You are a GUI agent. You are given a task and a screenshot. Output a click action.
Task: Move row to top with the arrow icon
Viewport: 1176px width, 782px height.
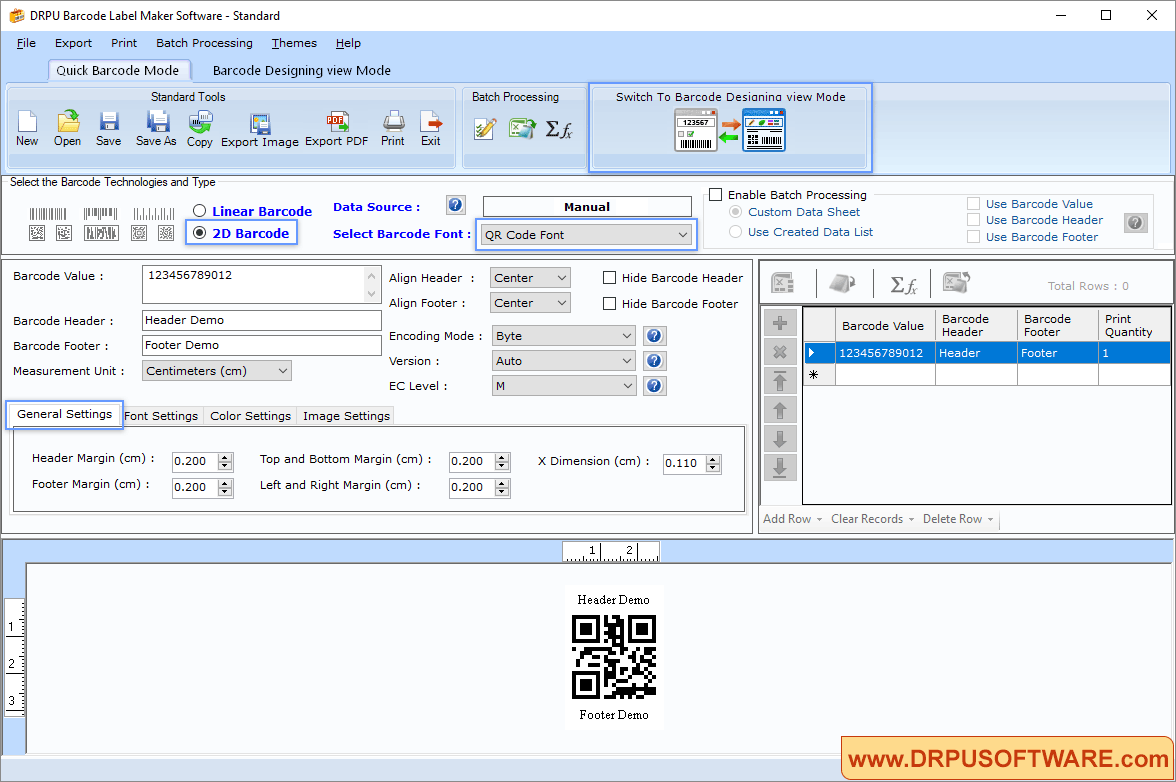(780, 381)
